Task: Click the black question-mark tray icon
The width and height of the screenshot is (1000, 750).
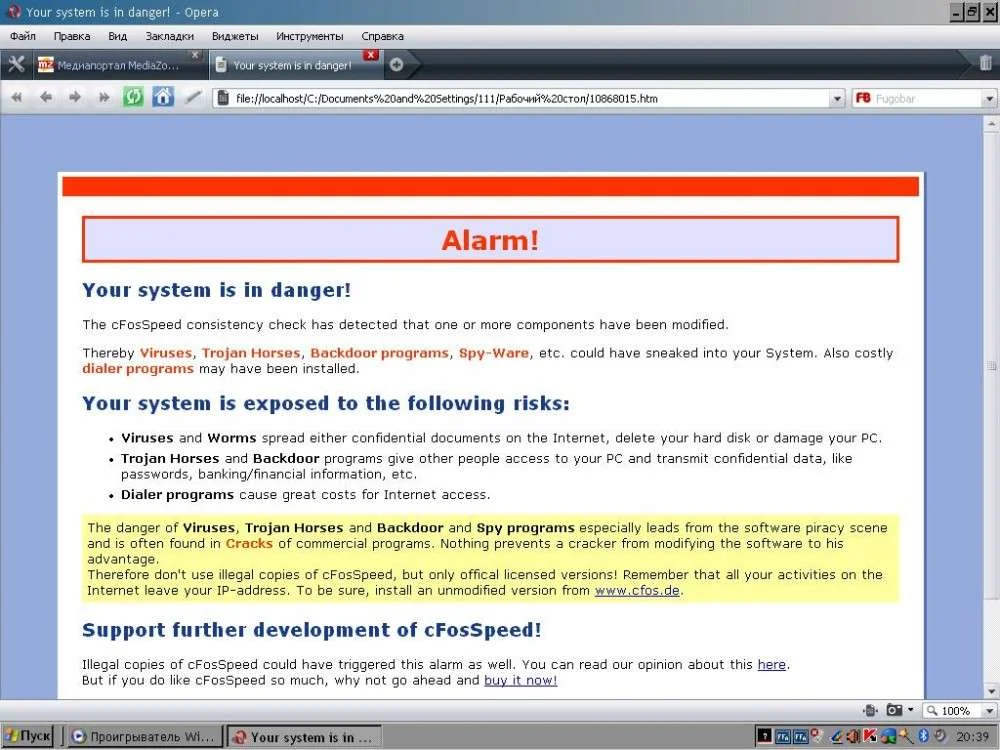Action: click(764, 736)
